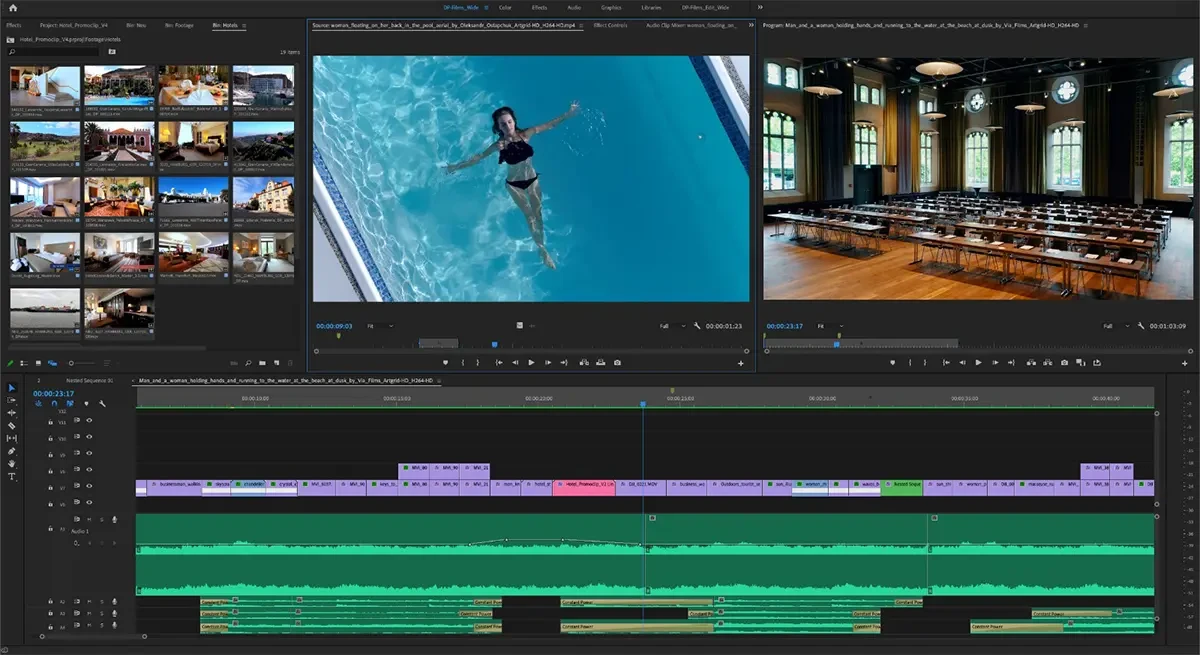The width and height of the screenshot is (1200, 655).
Task: Choose the Hand tool
Action: (12, 464)
